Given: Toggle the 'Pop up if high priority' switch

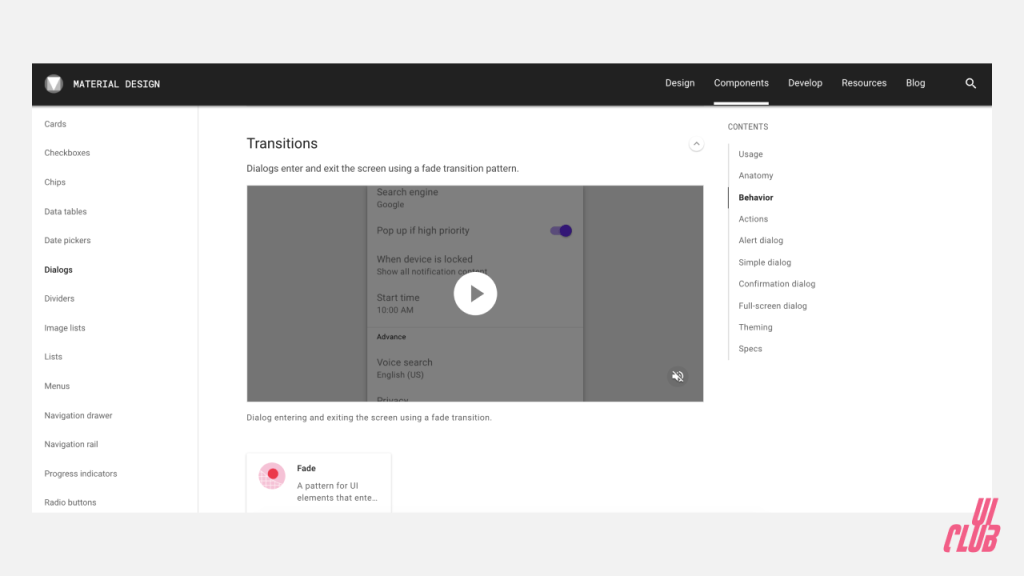Looking at the screenshot, I should coord(561,231).
